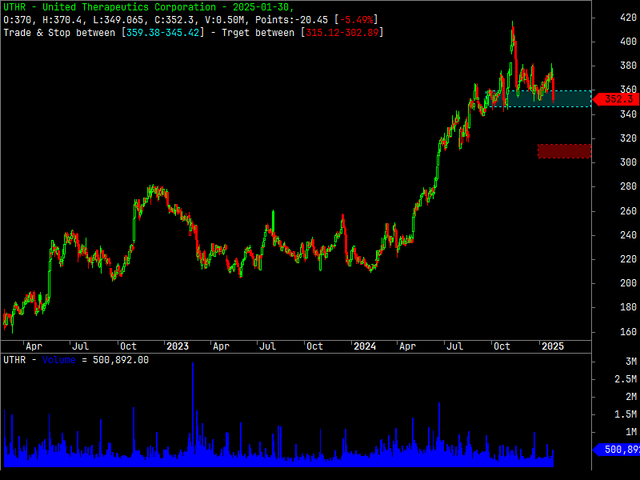Click the blue volume value tag
Viewport: 640px width, 480px height.
(617, 449)
